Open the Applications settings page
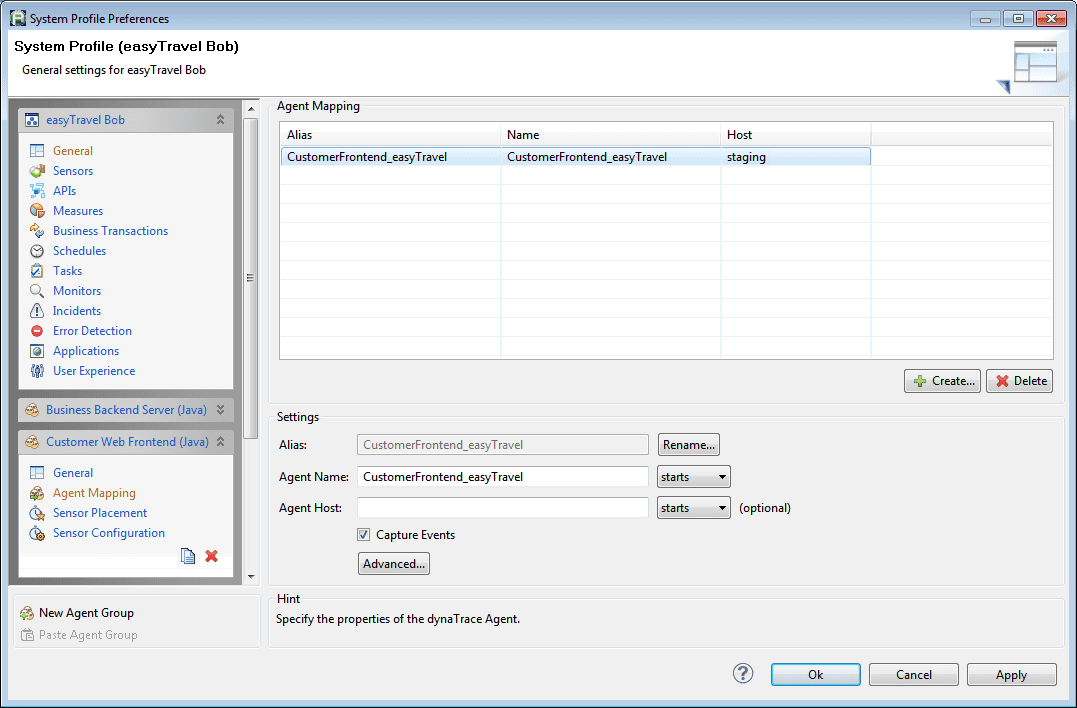Screen dimensions: 1077x708 tap(86, 350)
